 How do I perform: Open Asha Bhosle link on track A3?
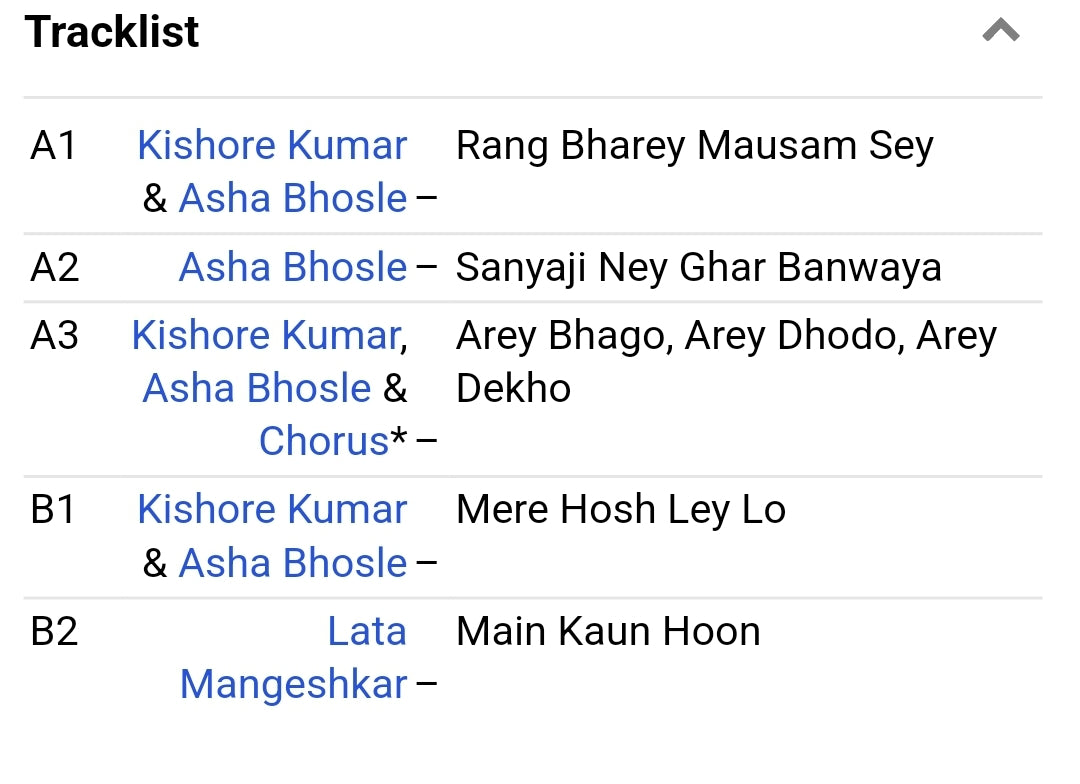point(257,388)
